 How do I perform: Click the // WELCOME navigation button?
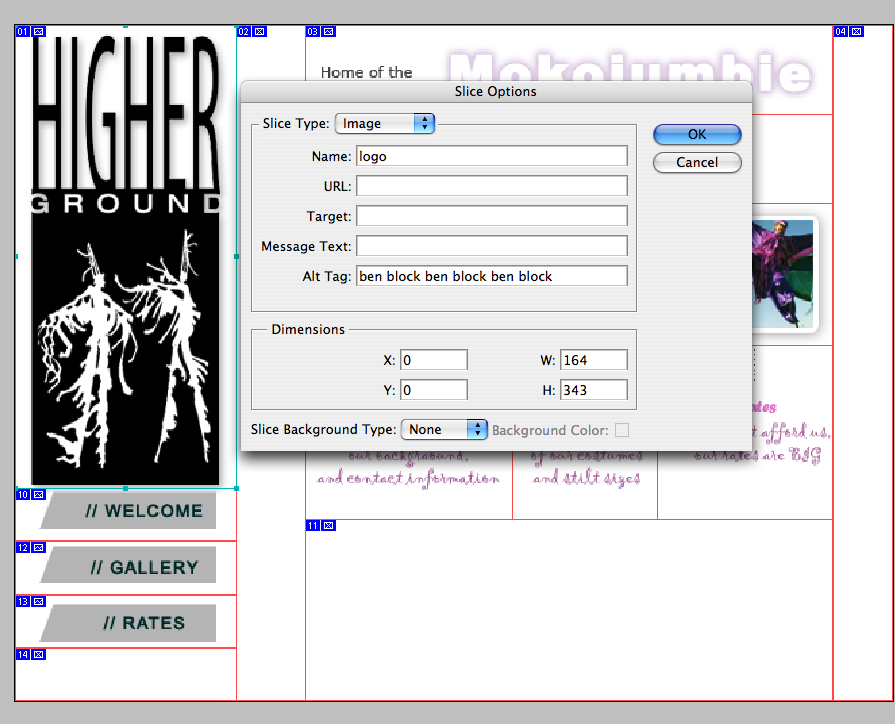point(128,510)
